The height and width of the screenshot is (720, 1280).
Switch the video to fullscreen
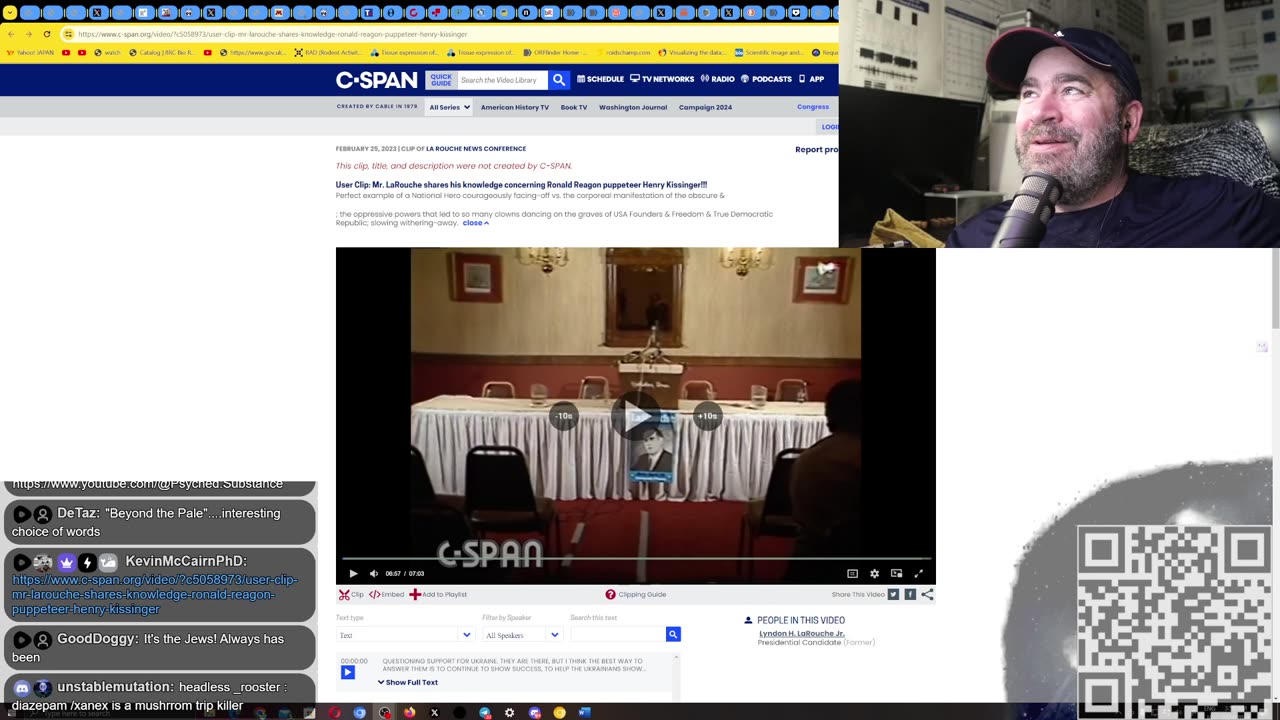pyautogui.click(x=918, y=573)
